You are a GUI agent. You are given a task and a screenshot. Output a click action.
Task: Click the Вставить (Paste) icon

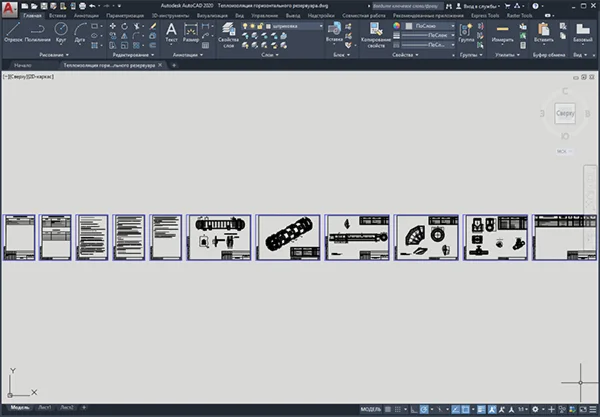pyautogui.click(x=543, y=32)
